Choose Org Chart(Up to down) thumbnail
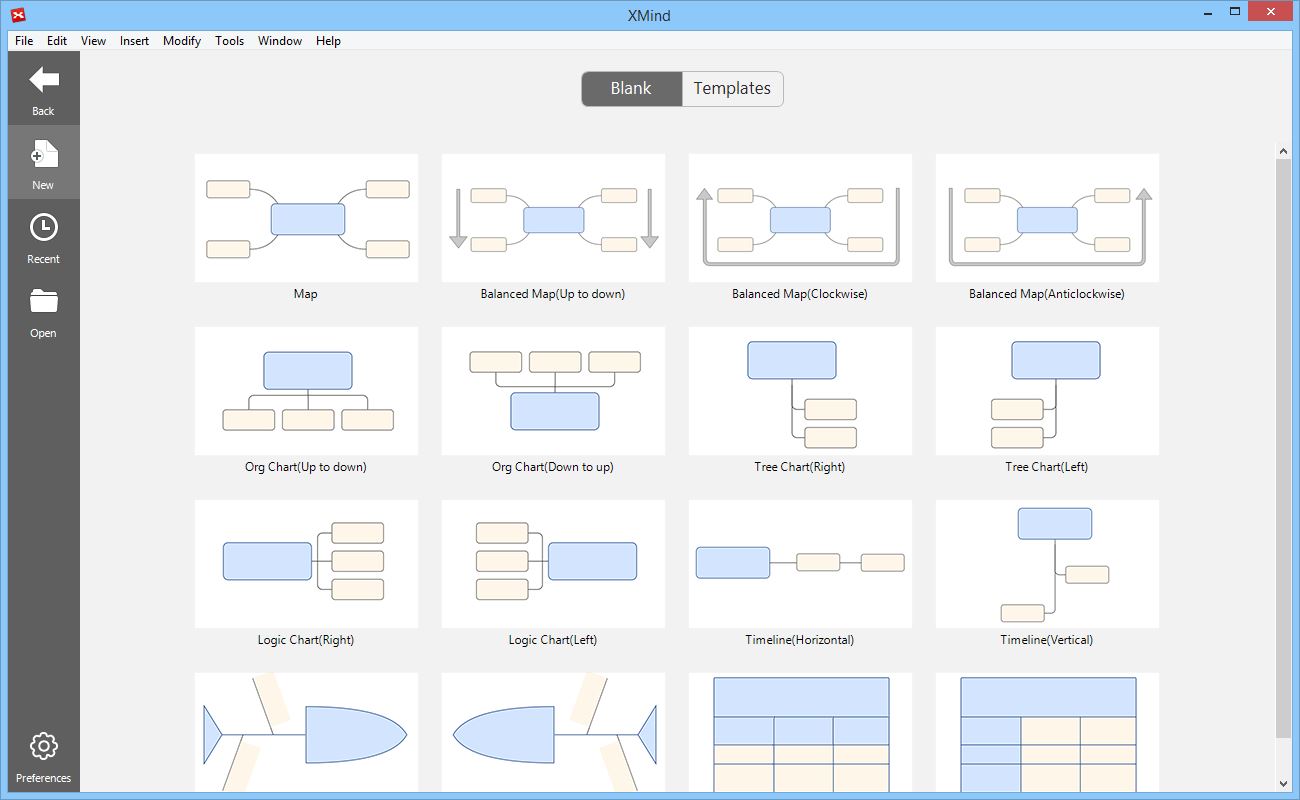This screenshot has width=1300, height=800. pyautogui.click(x=306, y=391)
